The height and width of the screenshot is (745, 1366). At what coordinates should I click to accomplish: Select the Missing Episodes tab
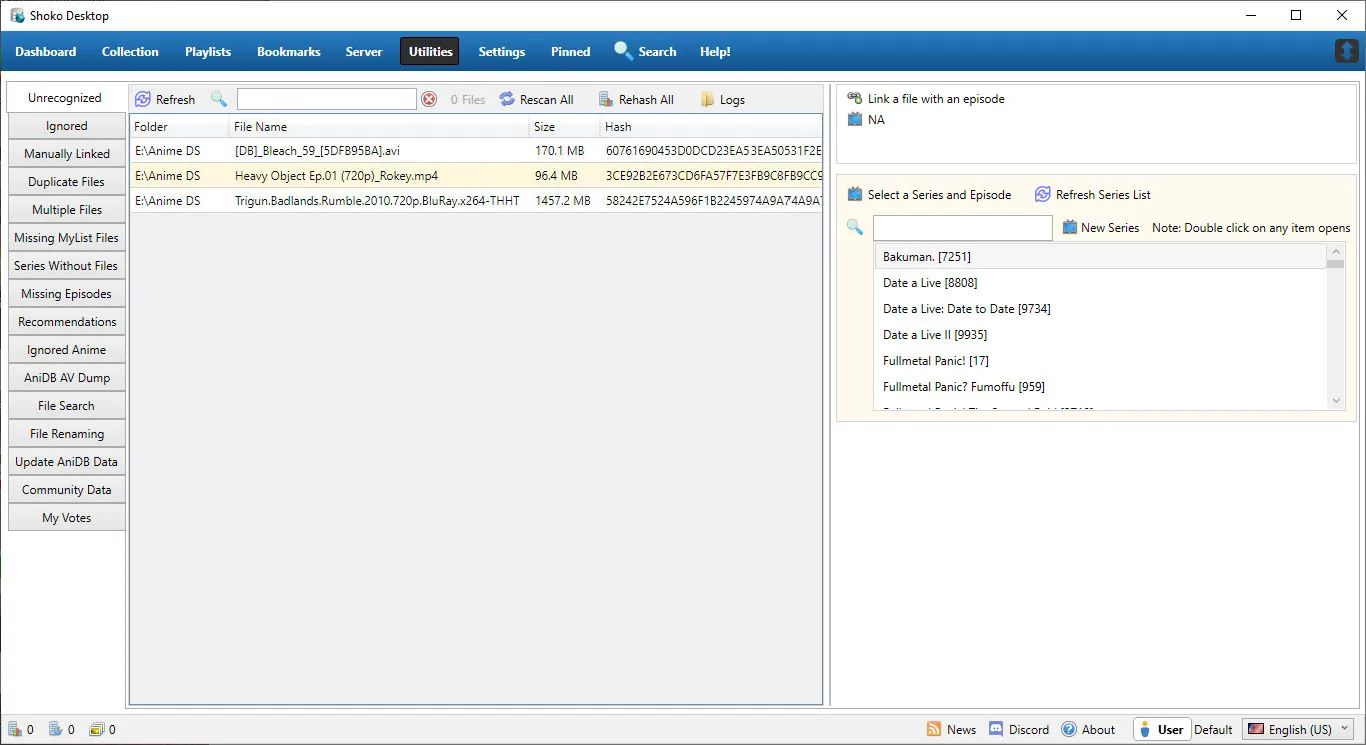pos(67,294)
